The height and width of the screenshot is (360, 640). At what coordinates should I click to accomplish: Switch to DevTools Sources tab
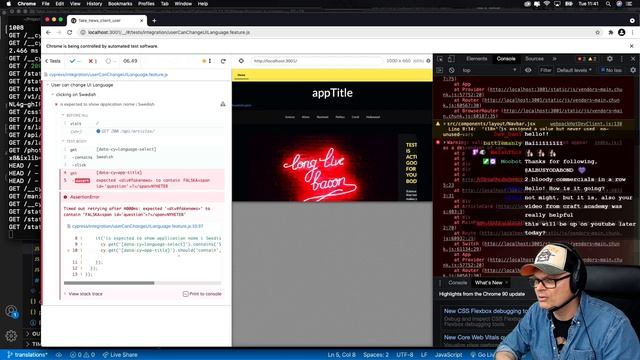tap(534, 59)
